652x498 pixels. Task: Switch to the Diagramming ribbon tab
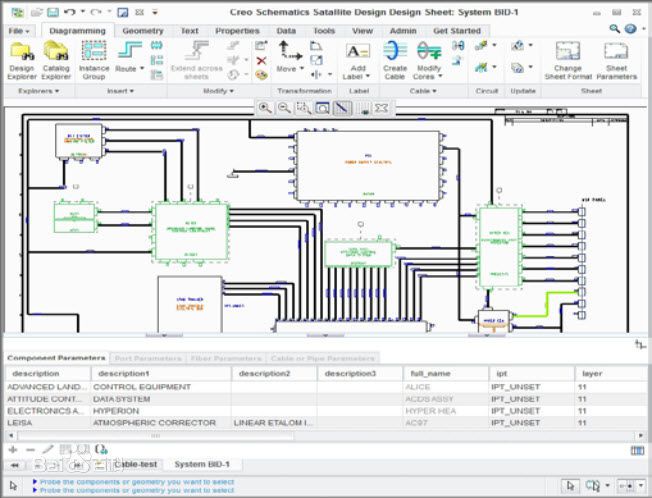[x=77, y=31]
